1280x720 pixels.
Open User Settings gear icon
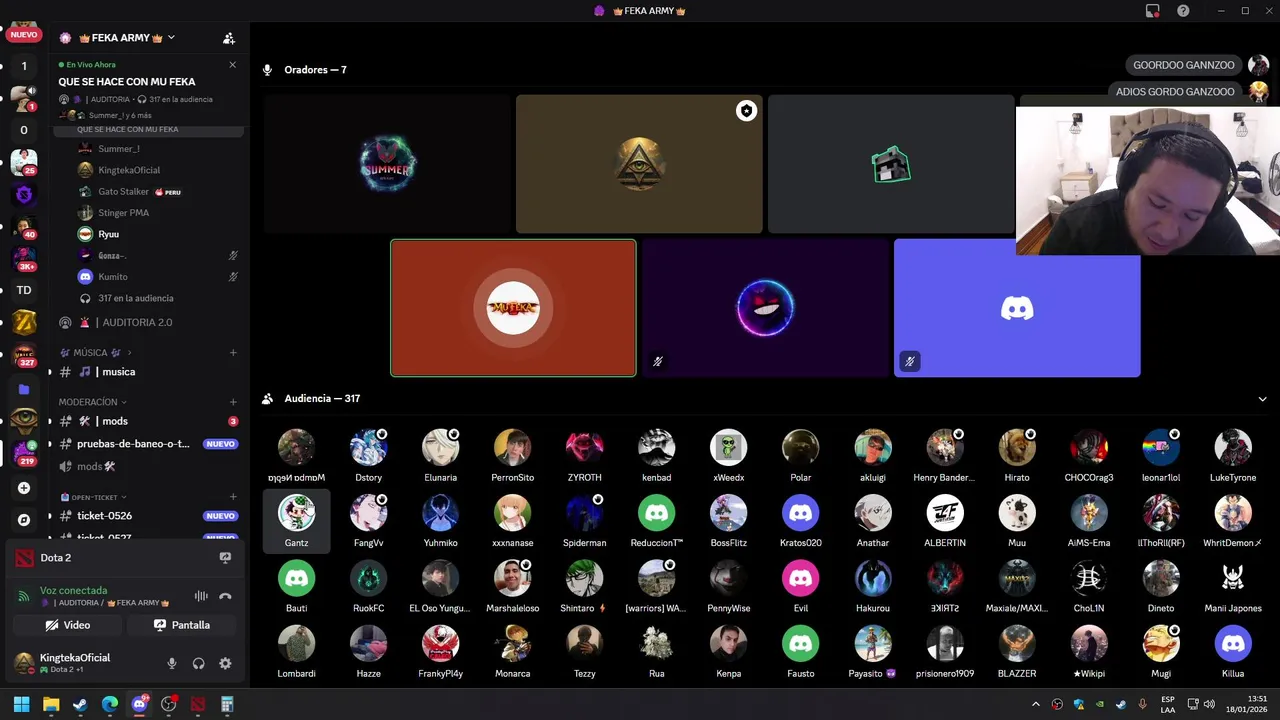tap(225, 663)
